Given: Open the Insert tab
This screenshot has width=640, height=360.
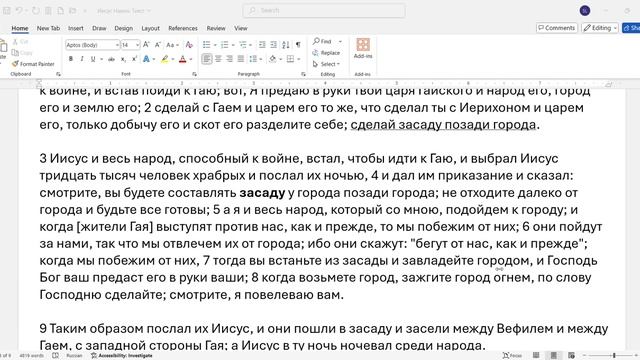Looking at the screenshot, I should [76, 28].
